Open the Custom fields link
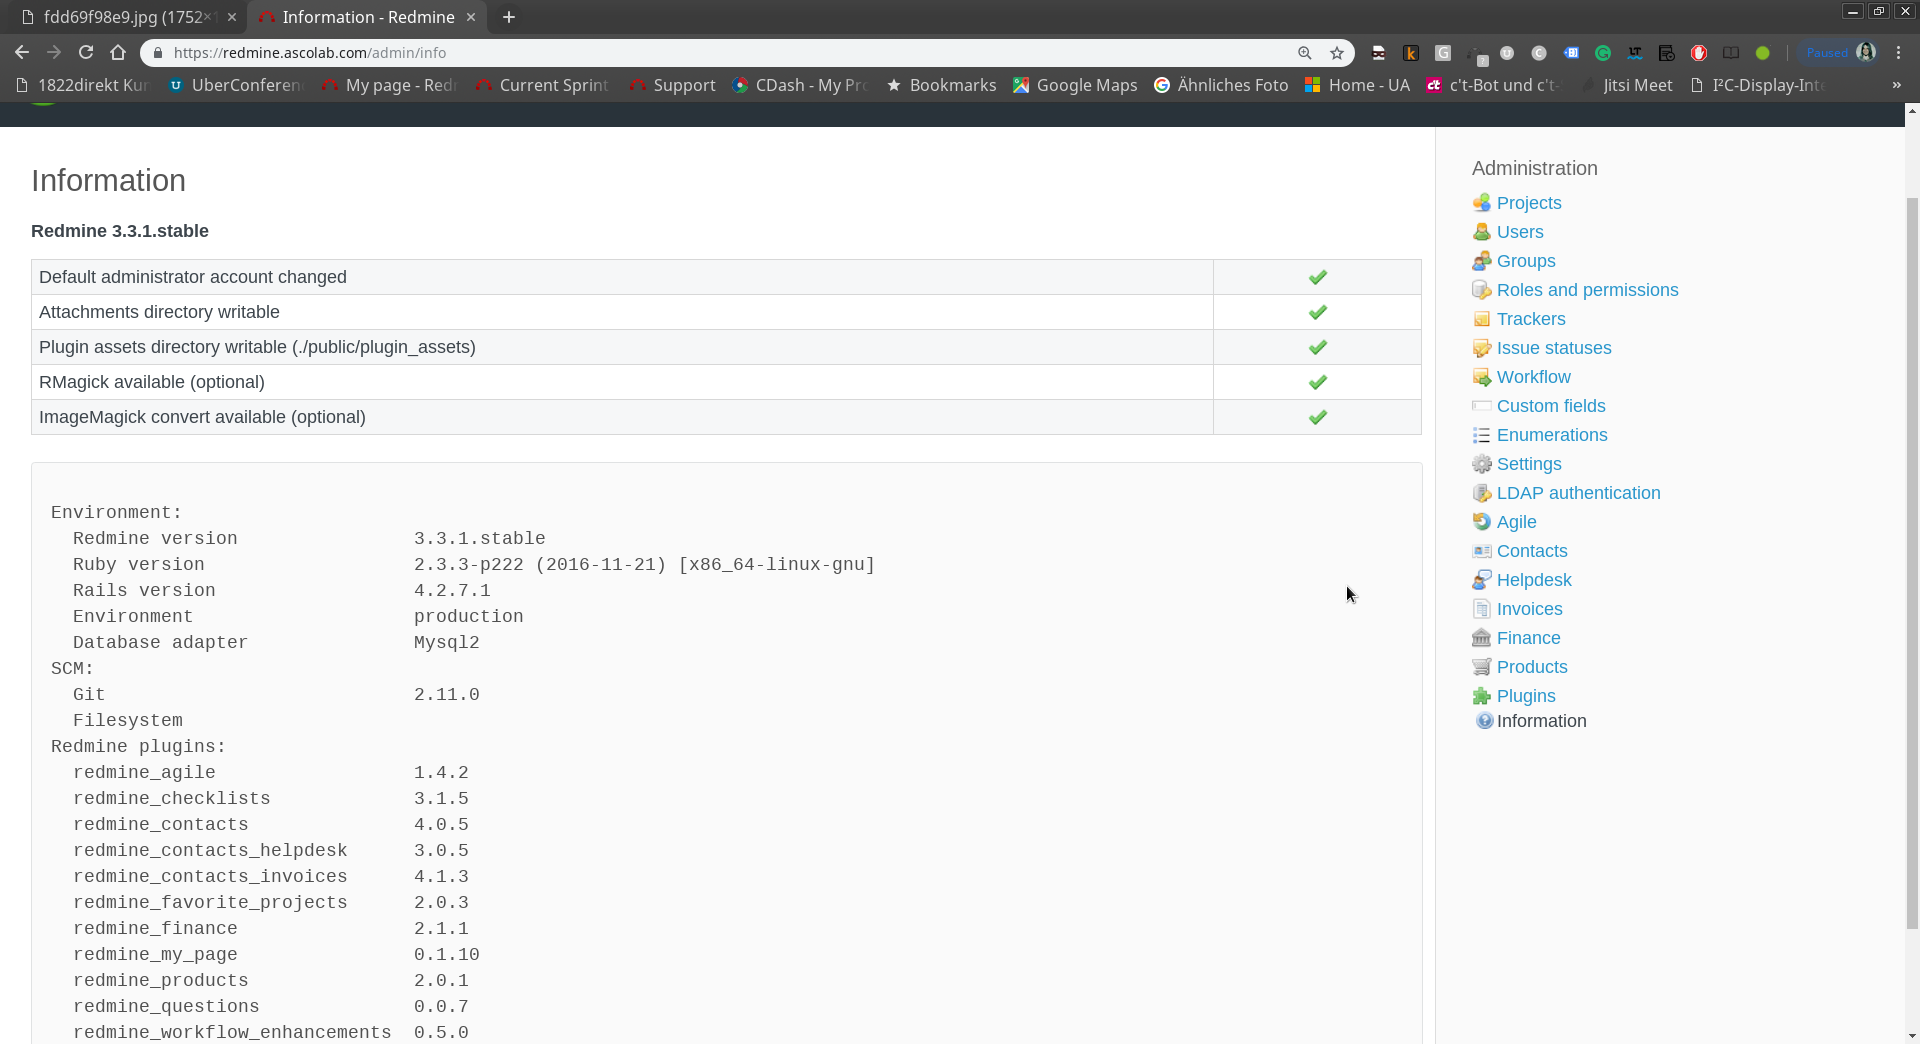 click(x=1551, y=406)
